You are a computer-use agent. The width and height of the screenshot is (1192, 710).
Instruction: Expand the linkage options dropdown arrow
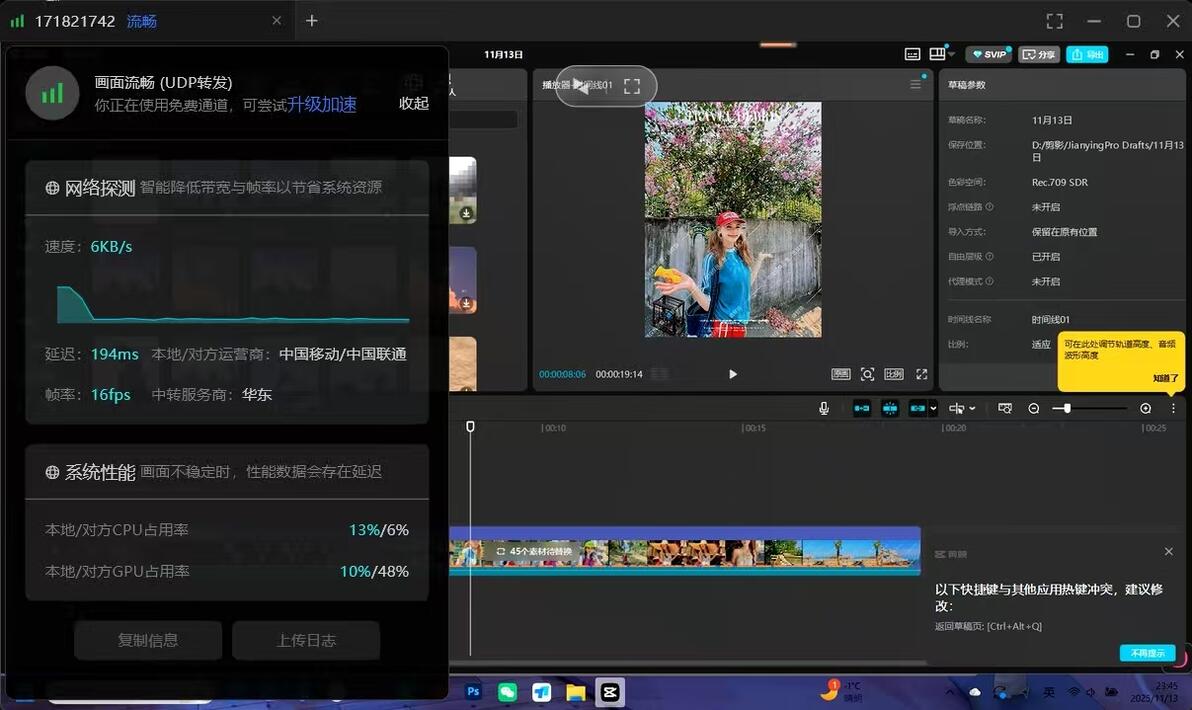[934, 408]
